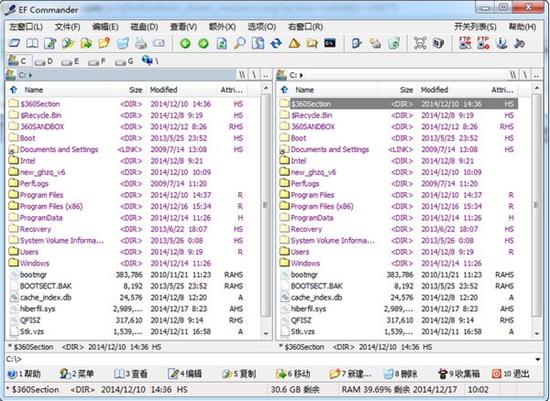Click the Copy files toolbar icon

coord(68,43)
